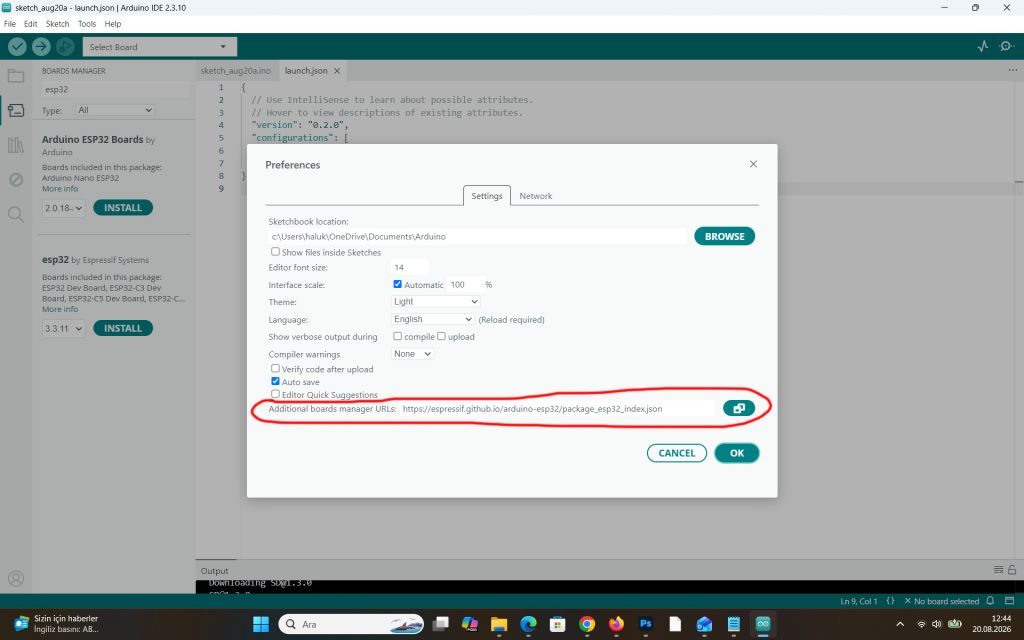This screenshot has width=1024, height=640.
Task: Open the Compiler warnings dropdown
Action: click(412, 354)
